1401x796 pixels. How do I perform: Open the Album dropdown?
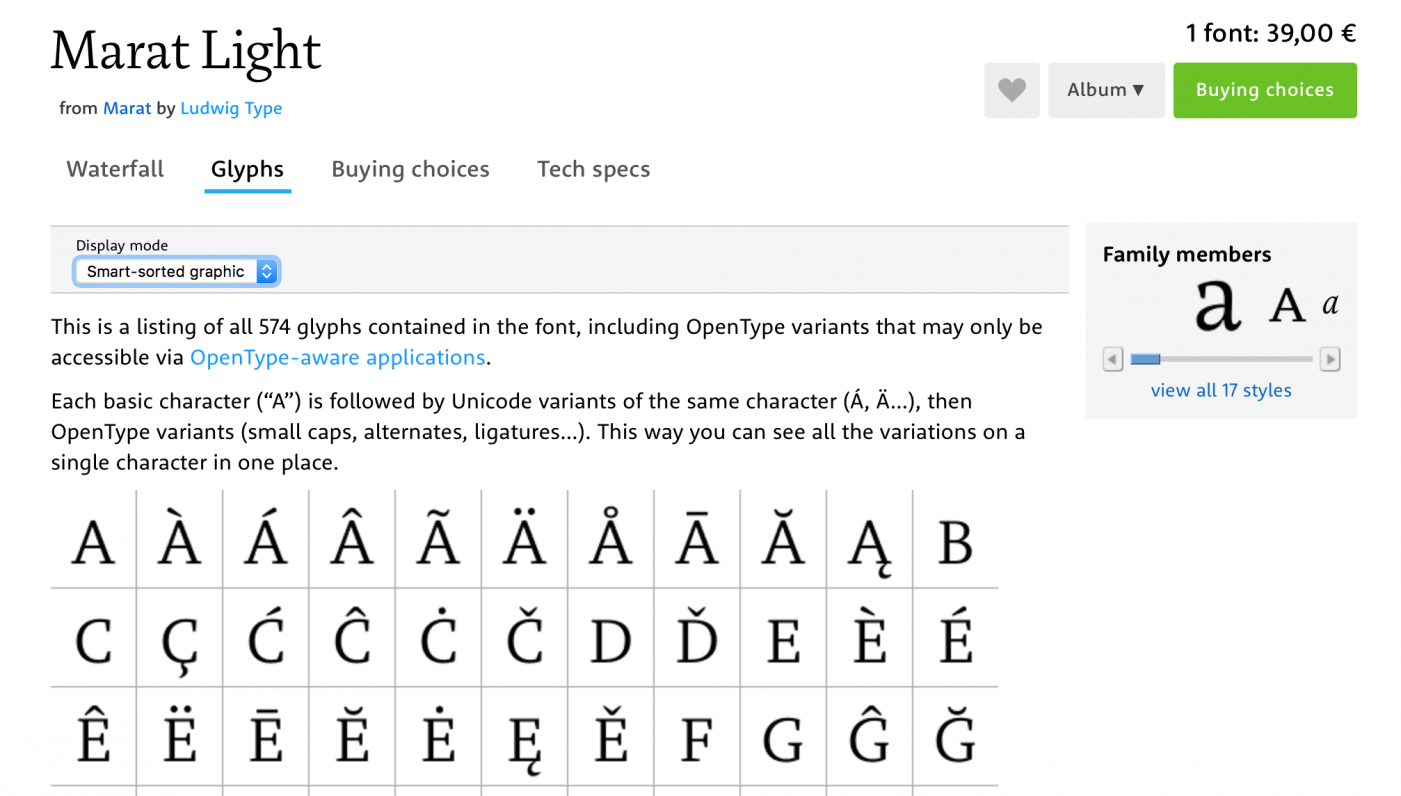coord(1106,90)
